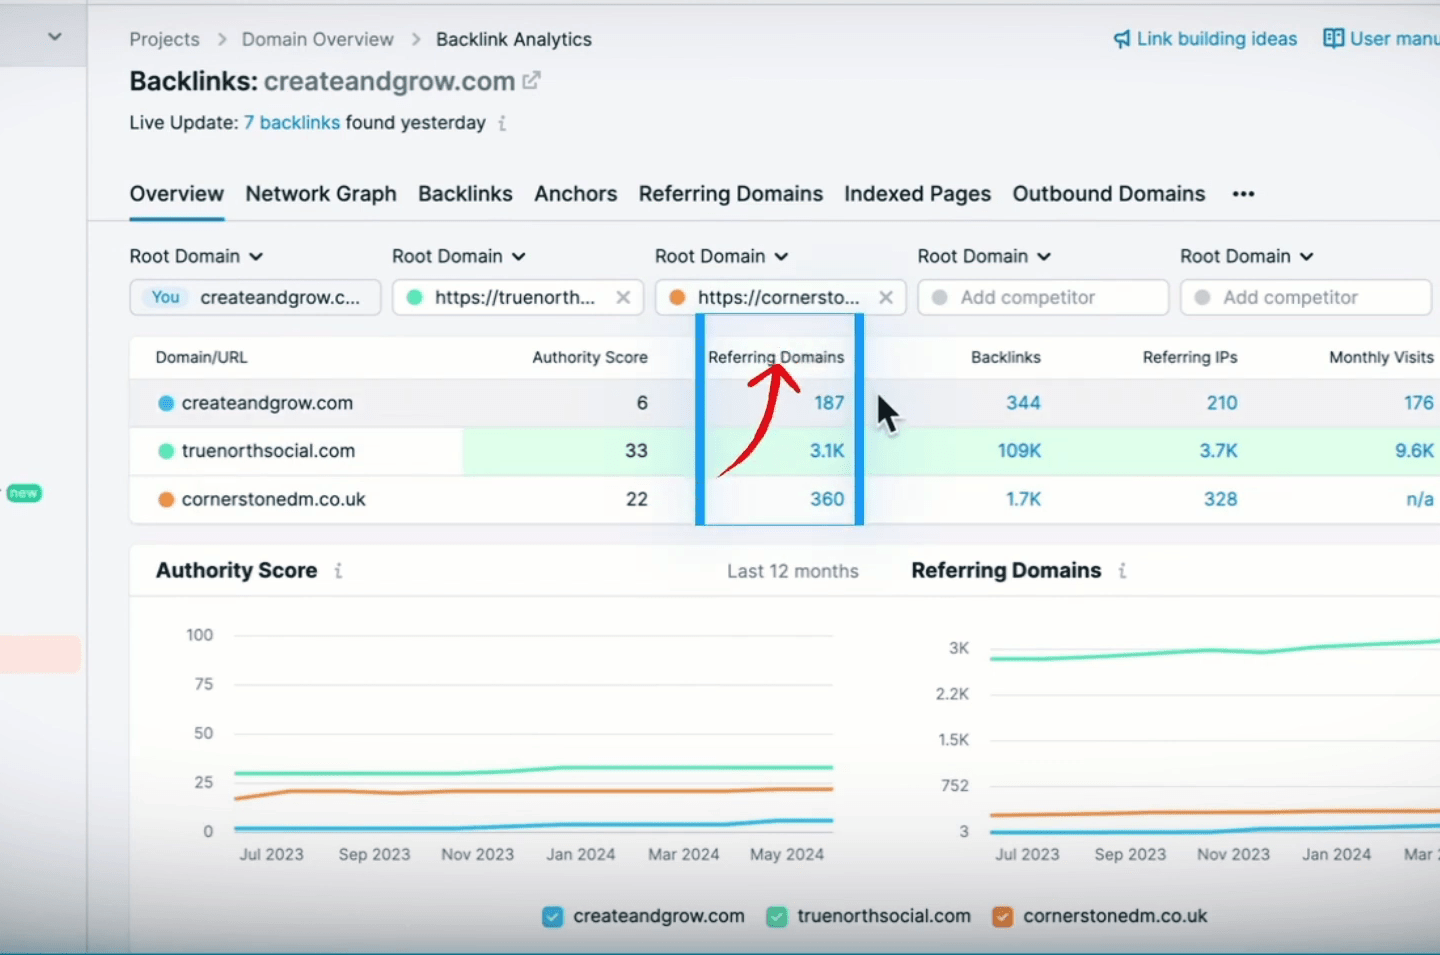Toggle cornerstonedm.co.uk checkbox in chart legend

click(1002, 916)
